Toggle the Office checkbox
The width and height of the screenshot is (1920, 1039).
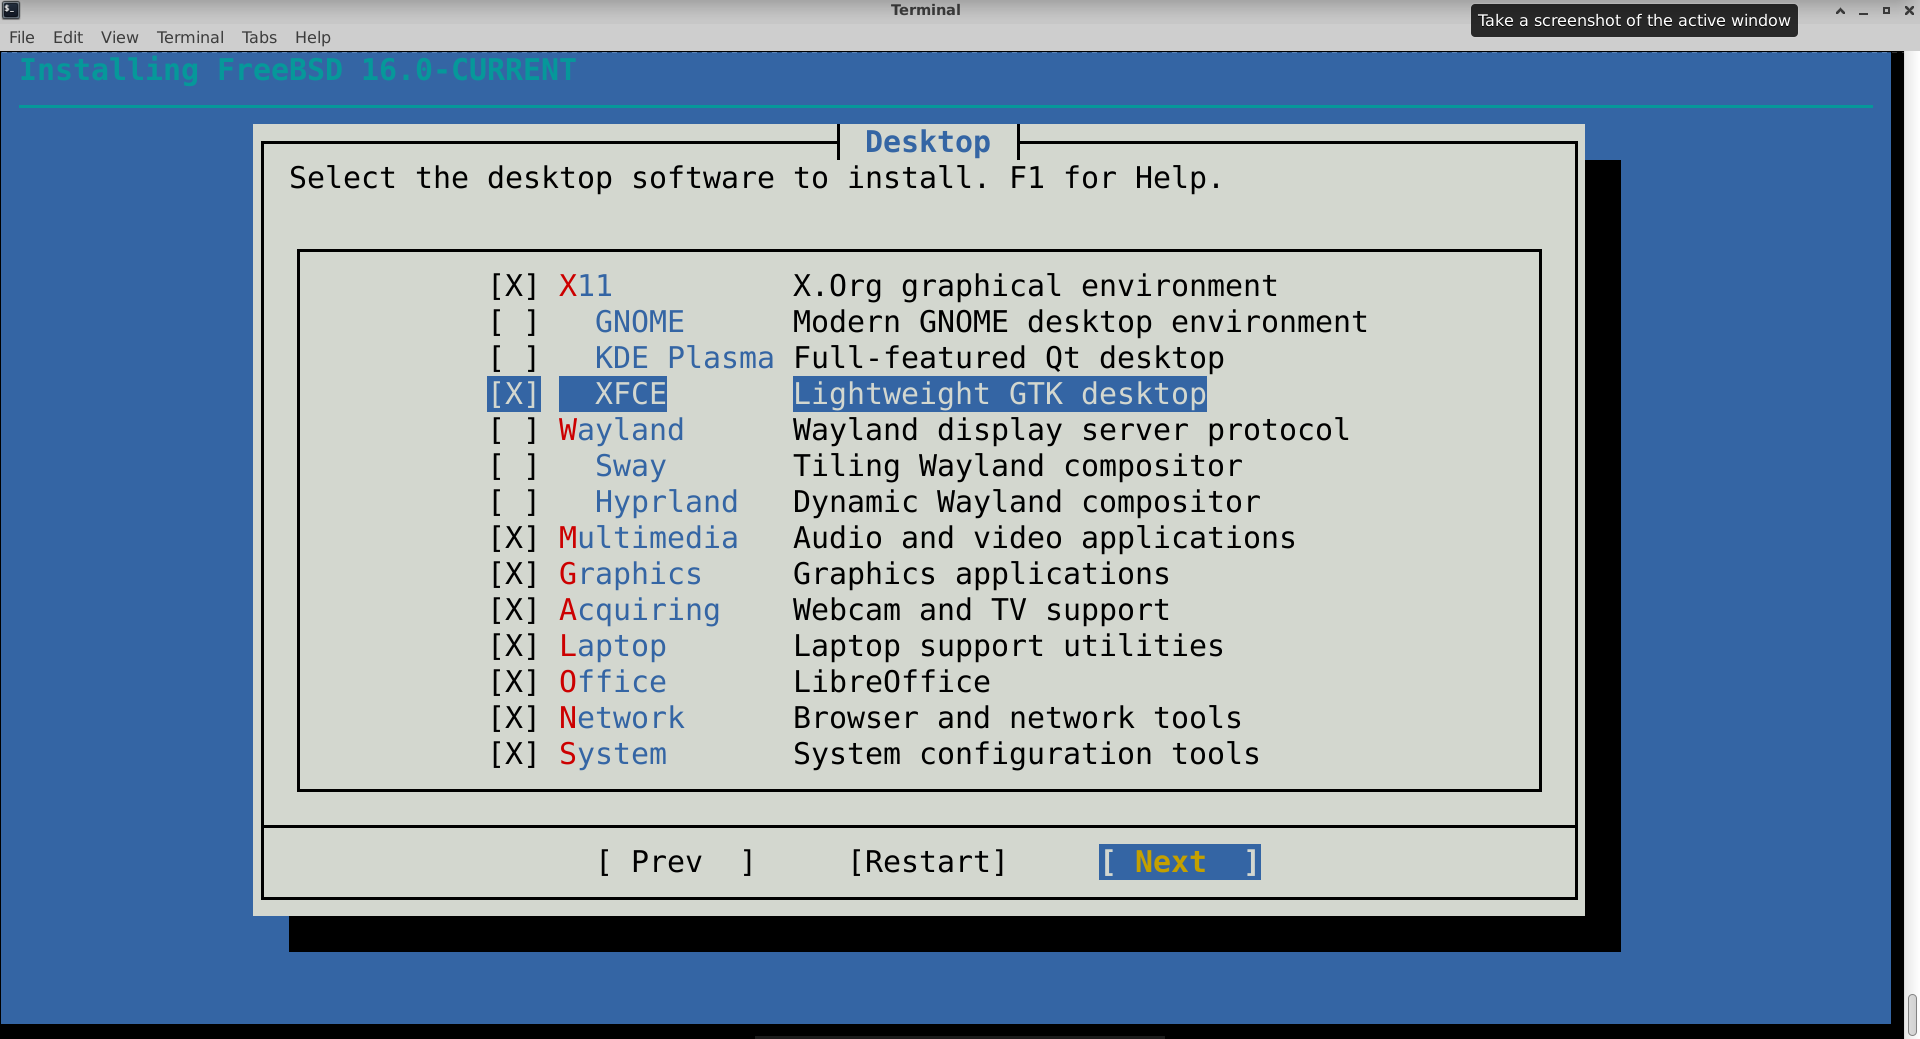514,682
